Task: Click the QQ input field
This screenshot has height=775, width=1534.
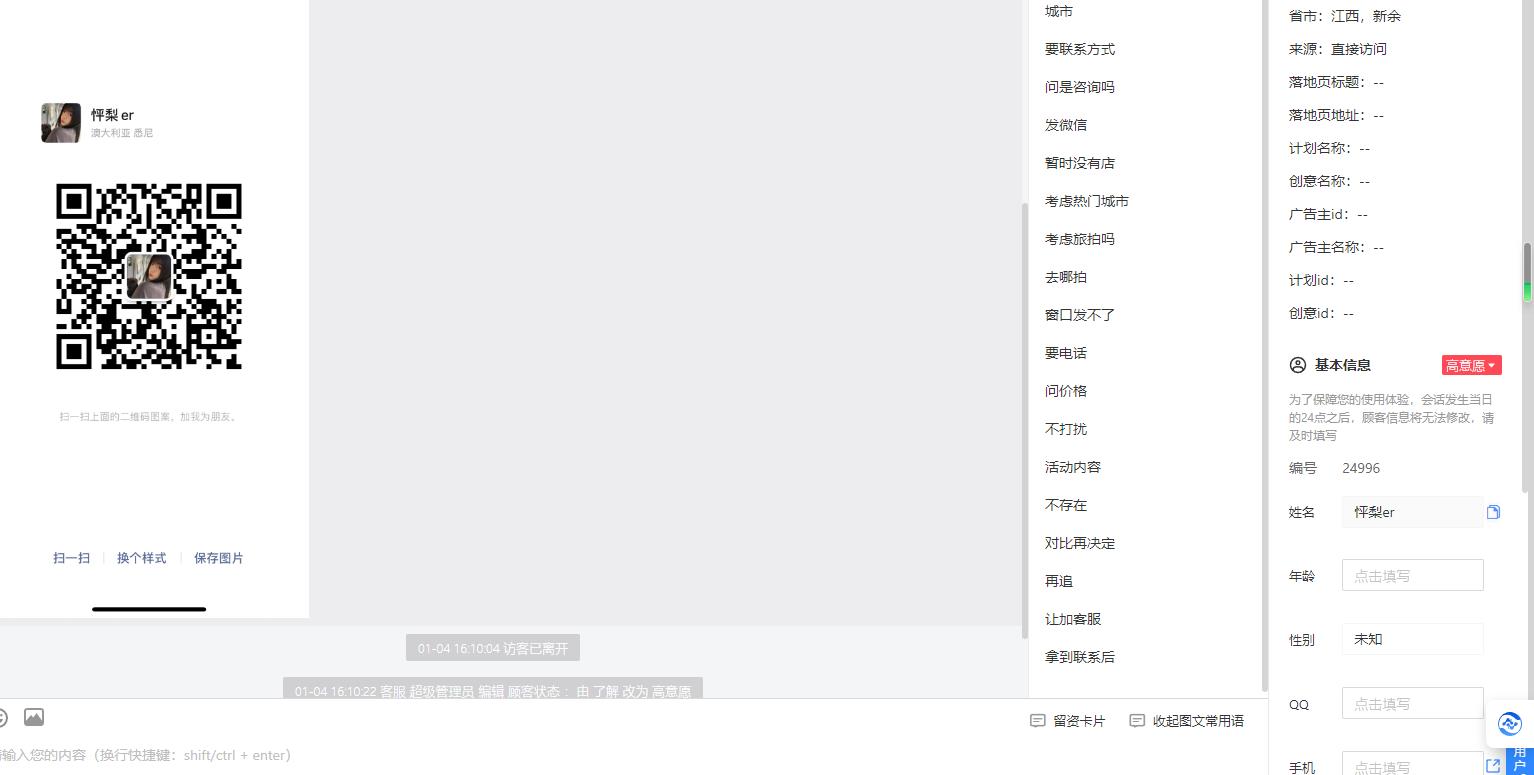Action: coord(1412,703)
